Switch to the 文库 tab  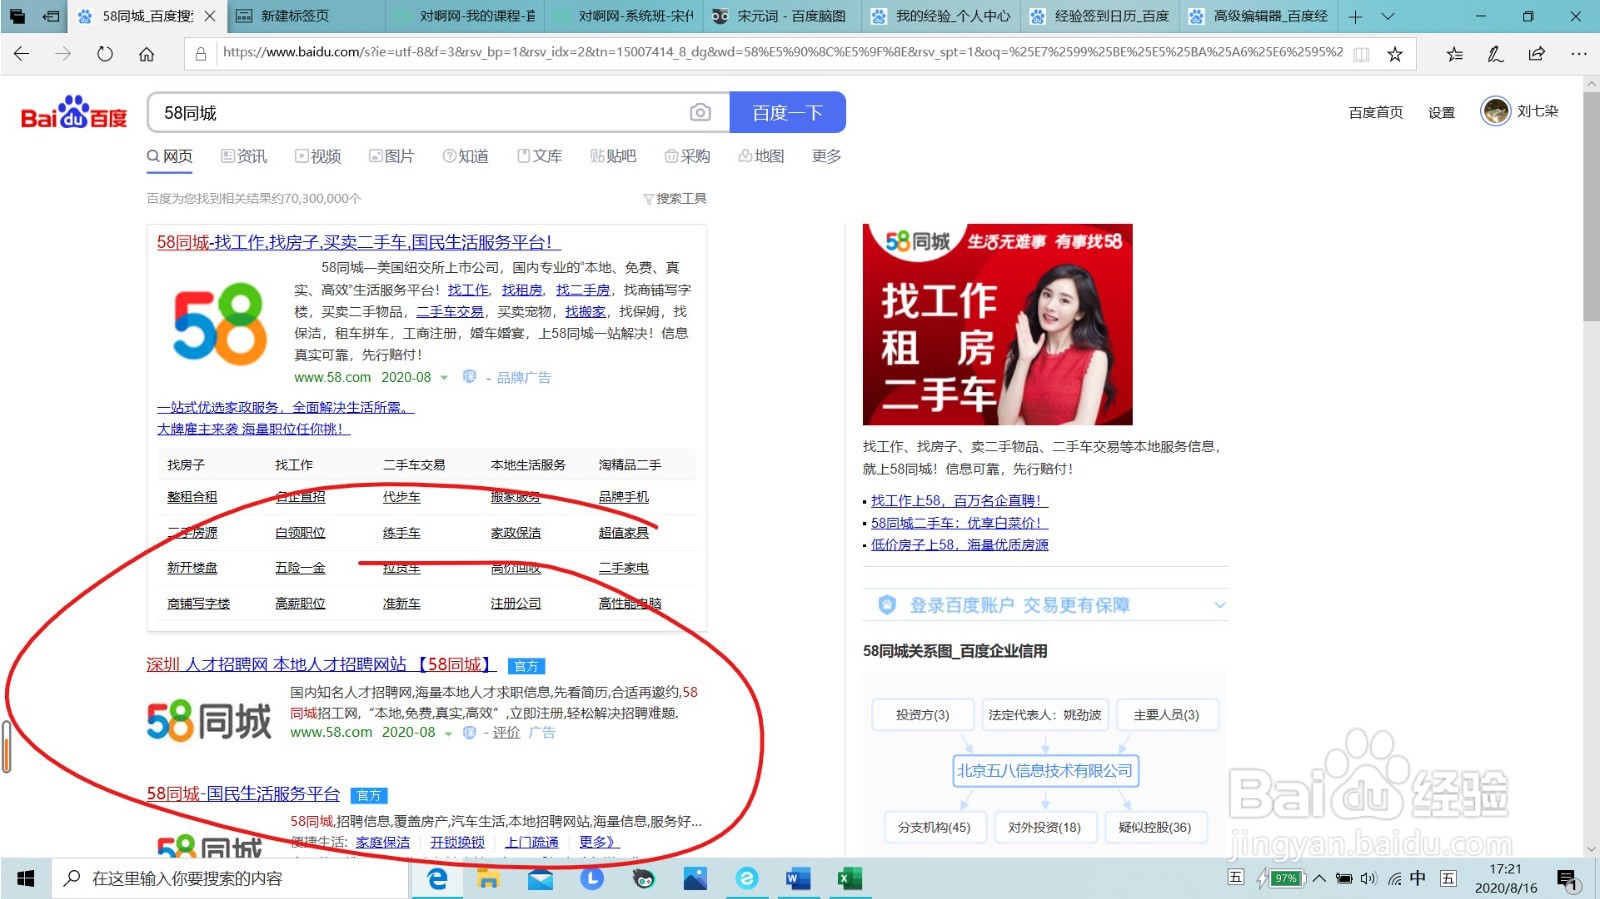(539, 156)
